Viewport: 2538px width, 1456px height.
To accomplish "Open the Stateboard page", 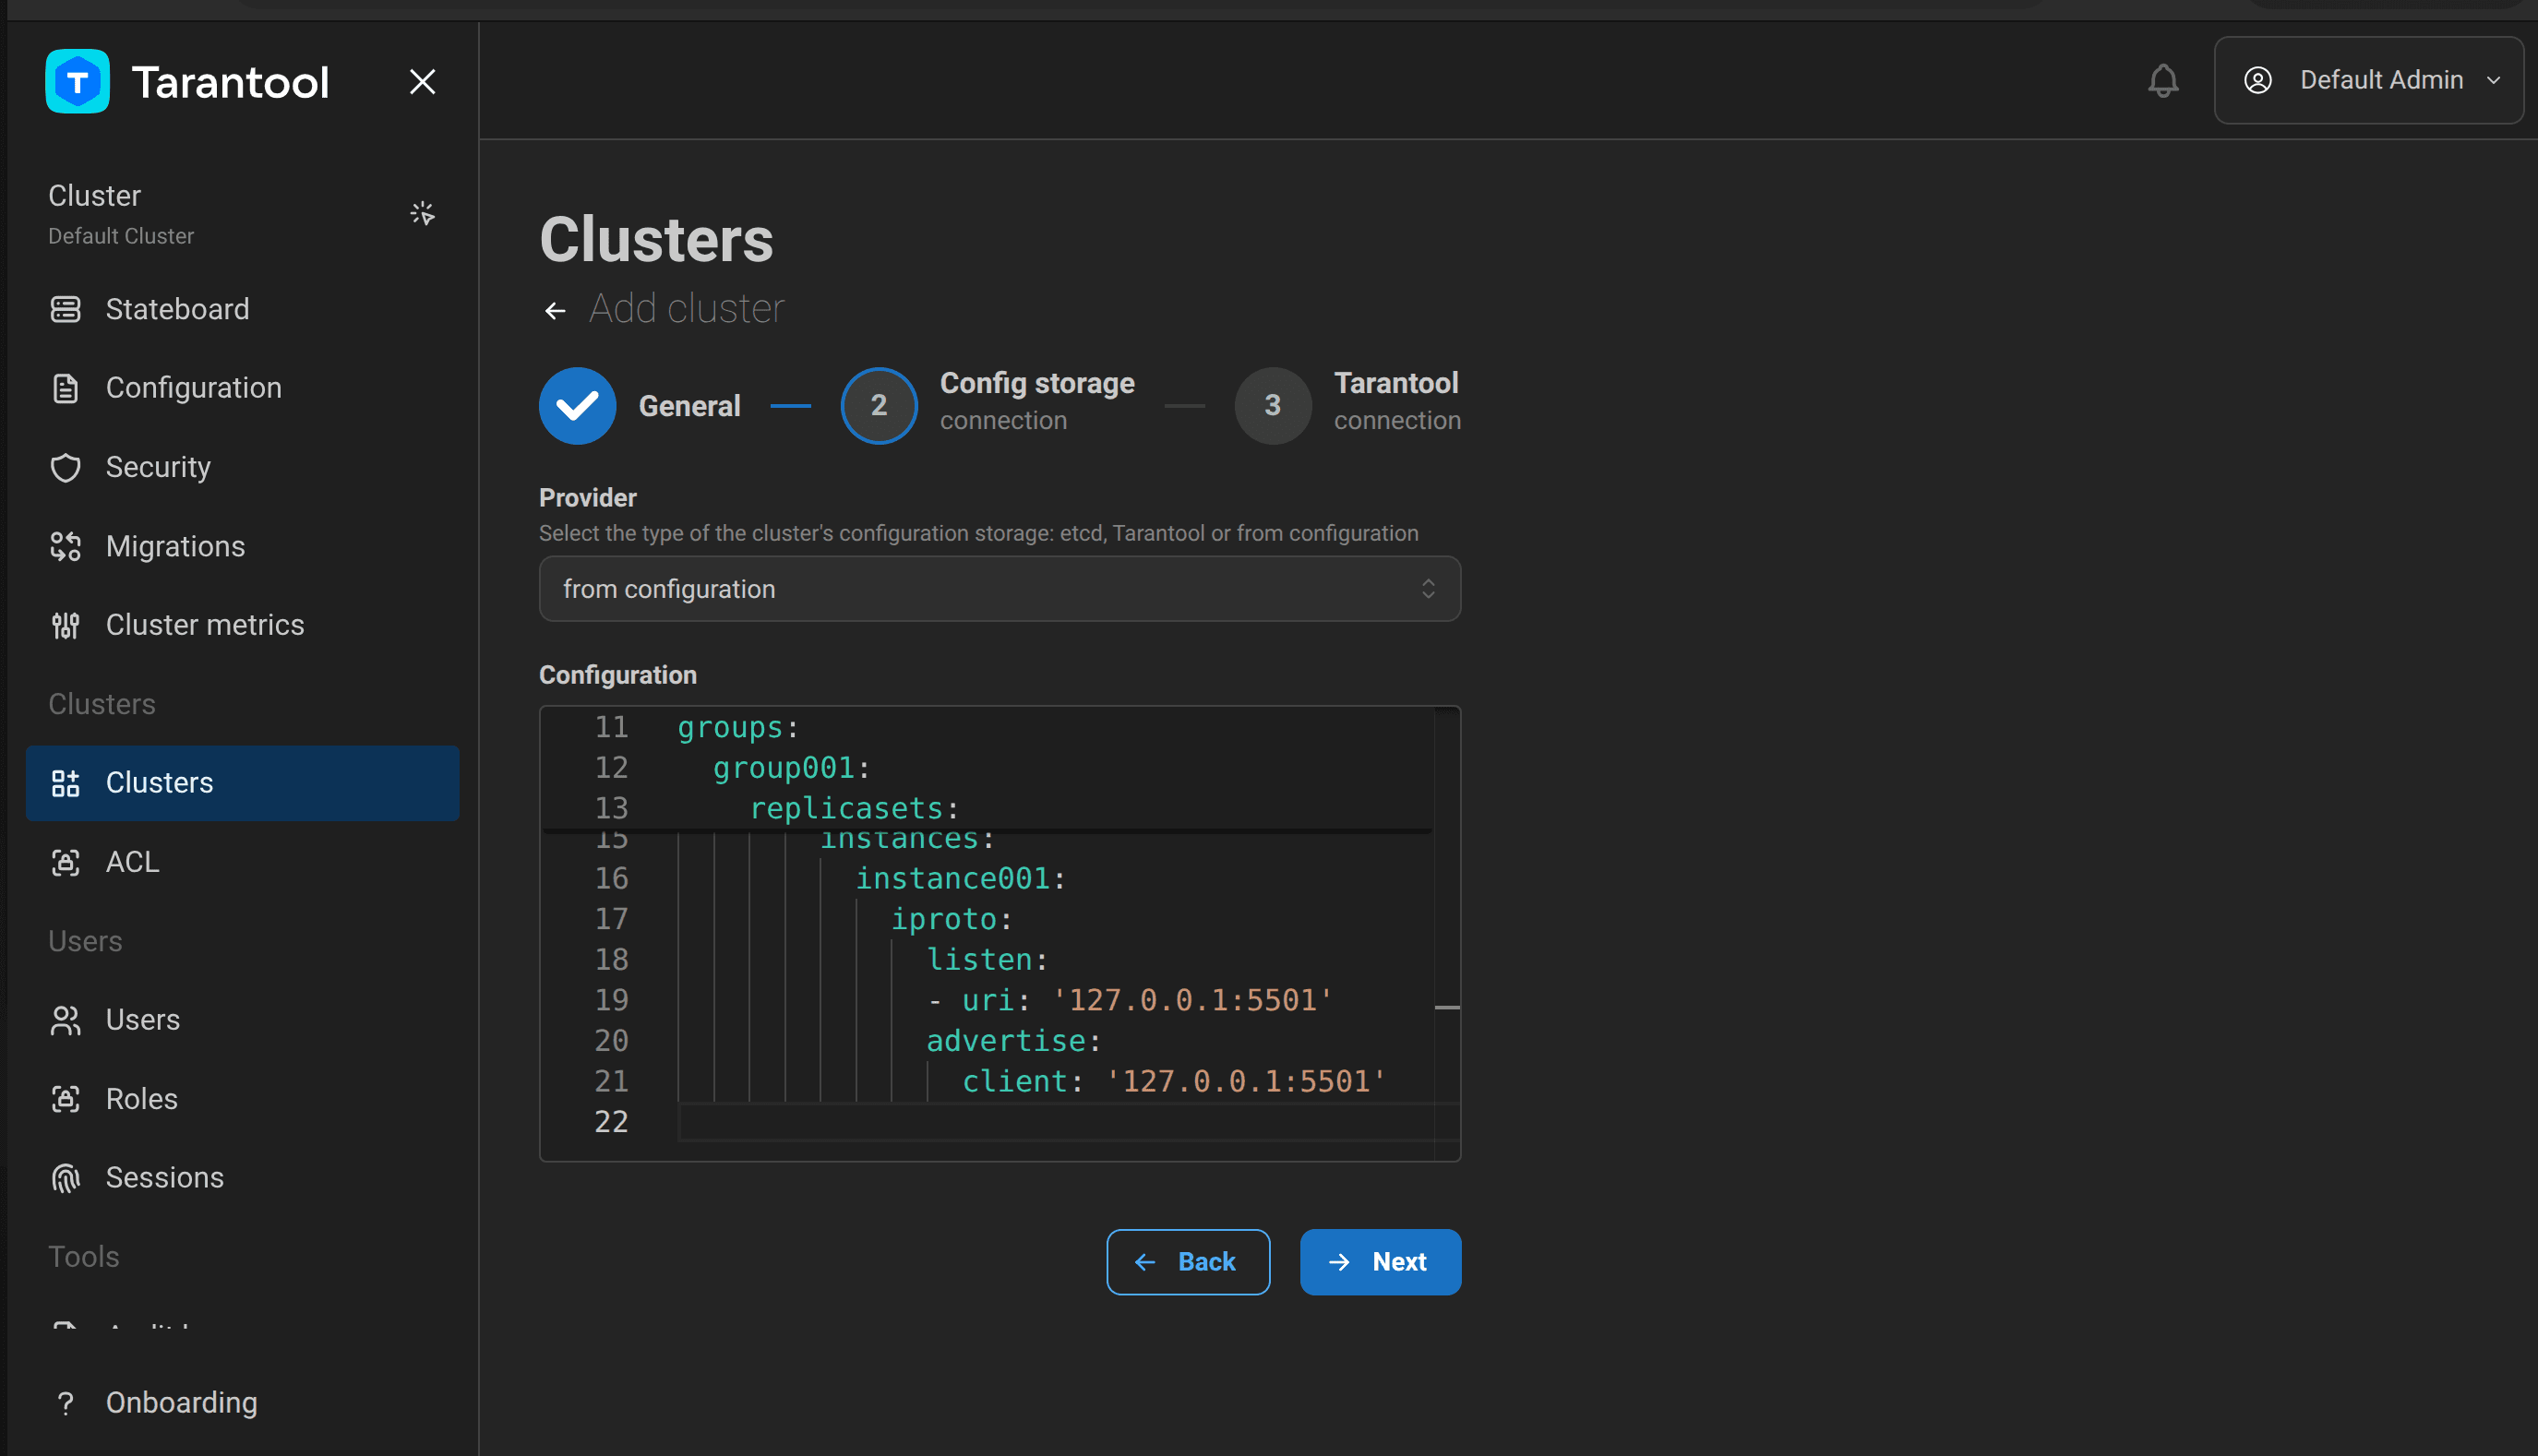I will pyautogui.click(x=242, y=309).
